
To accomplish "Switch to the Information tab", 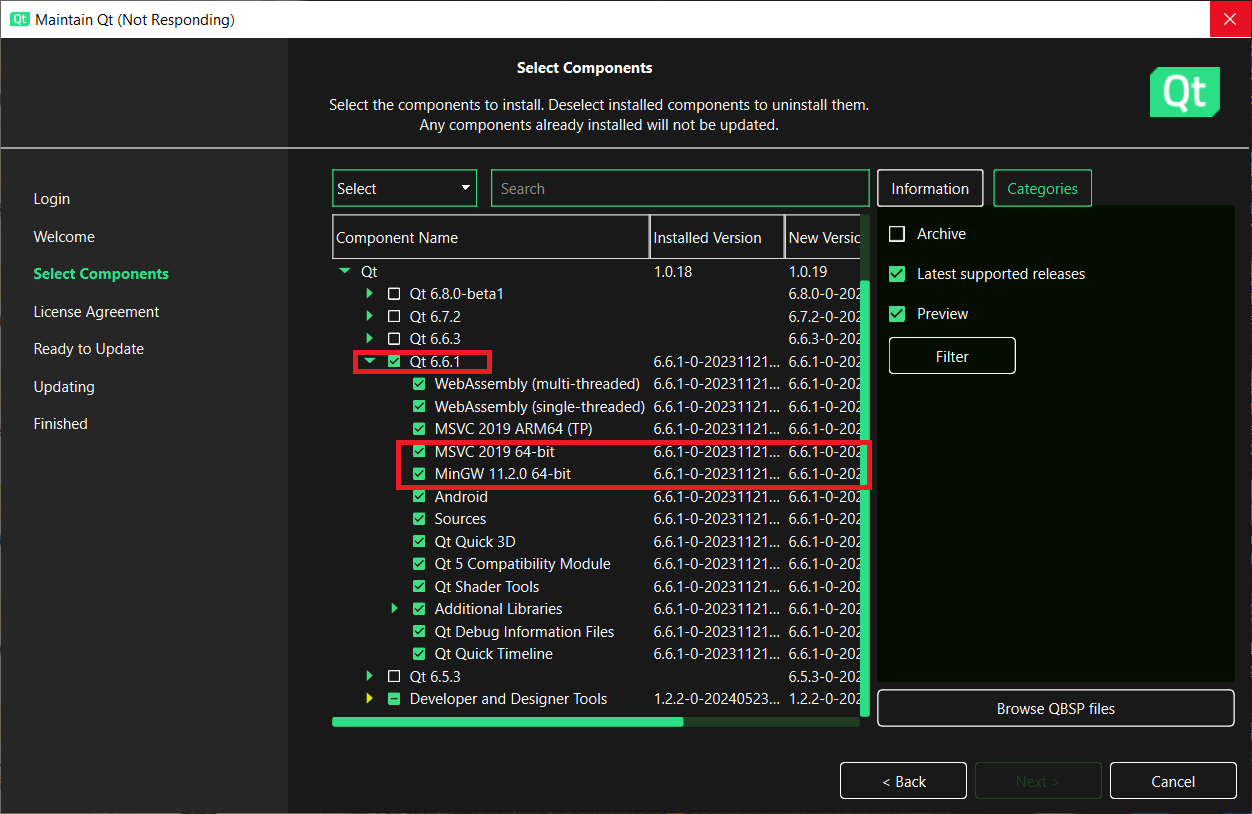I will (930, 188).
